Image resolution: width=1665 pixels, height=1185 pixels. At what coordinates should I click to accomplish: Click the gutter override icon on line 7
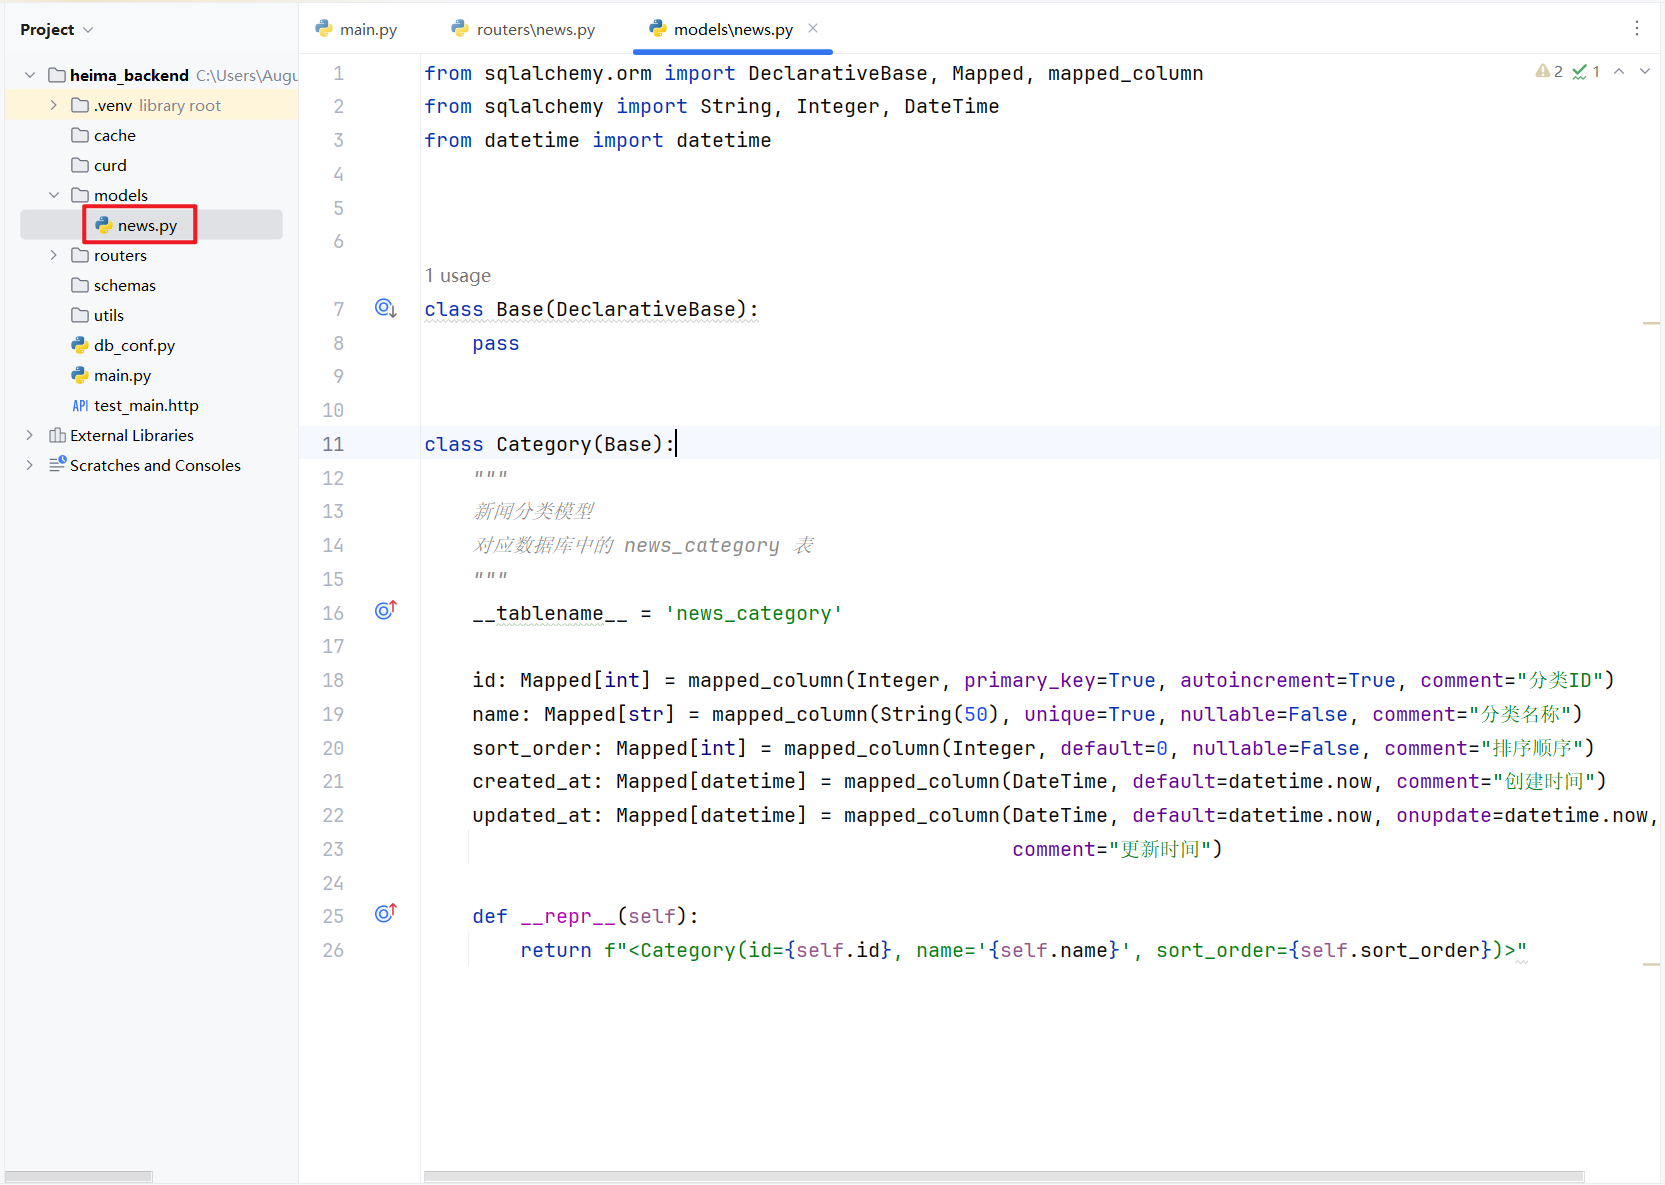[x=385, y=308]
